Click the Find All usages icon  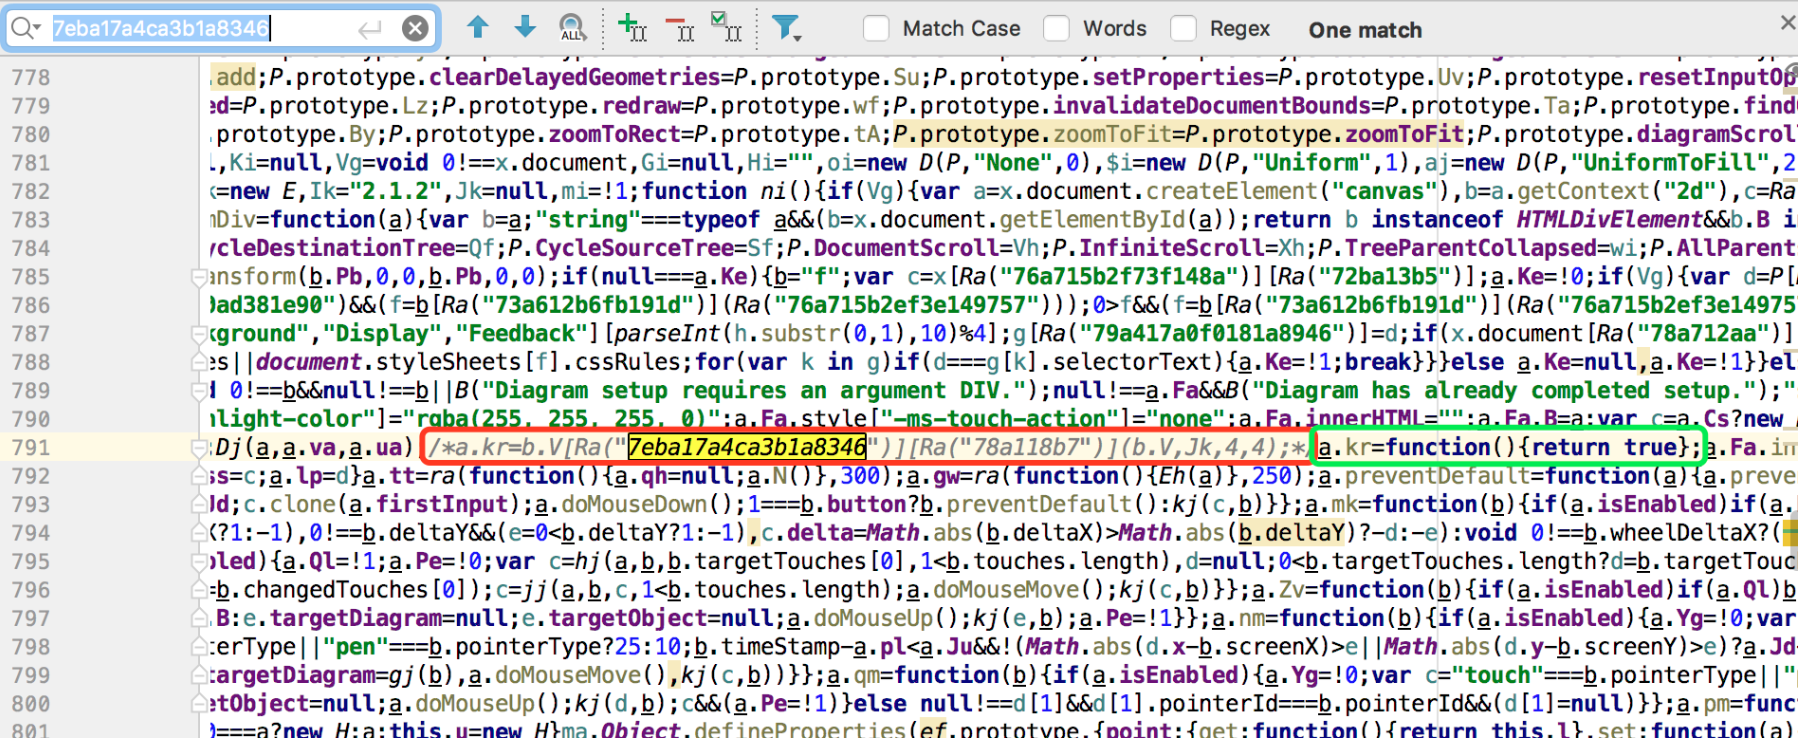(x=572, y=28)
